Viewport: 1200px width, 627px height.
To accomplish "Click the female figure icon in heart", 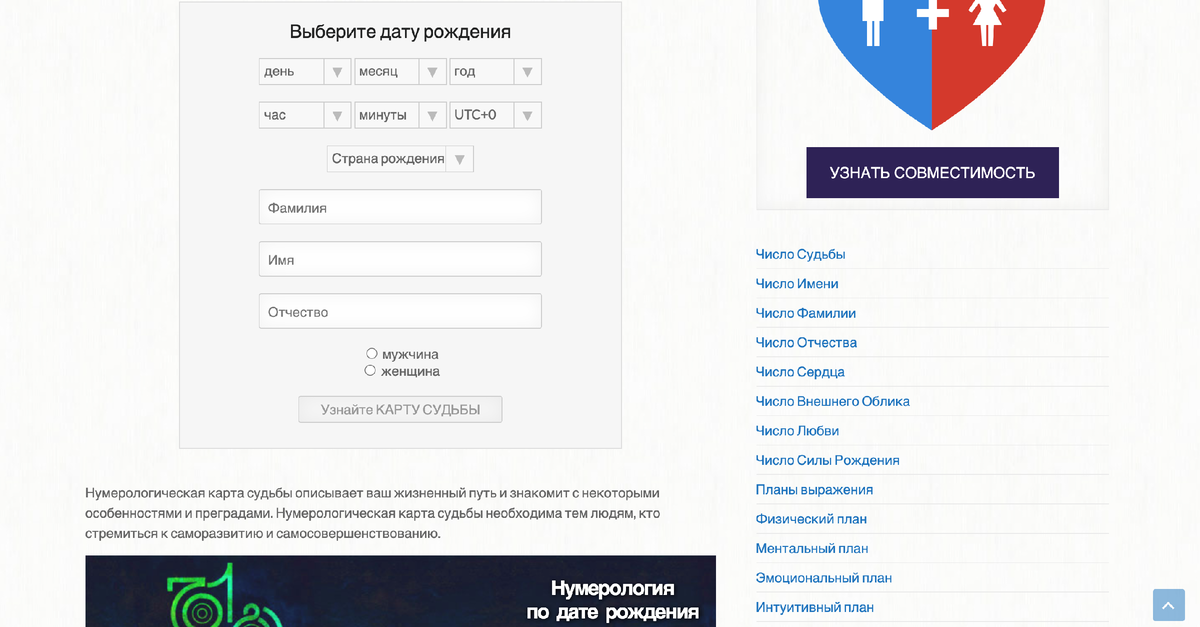I will point(987,22).
